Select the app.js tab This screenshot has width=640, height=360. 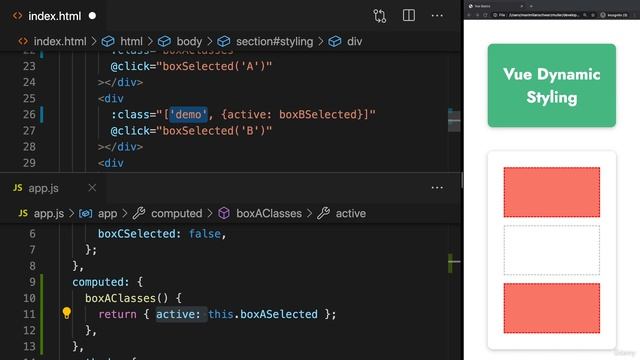(53, 188)
